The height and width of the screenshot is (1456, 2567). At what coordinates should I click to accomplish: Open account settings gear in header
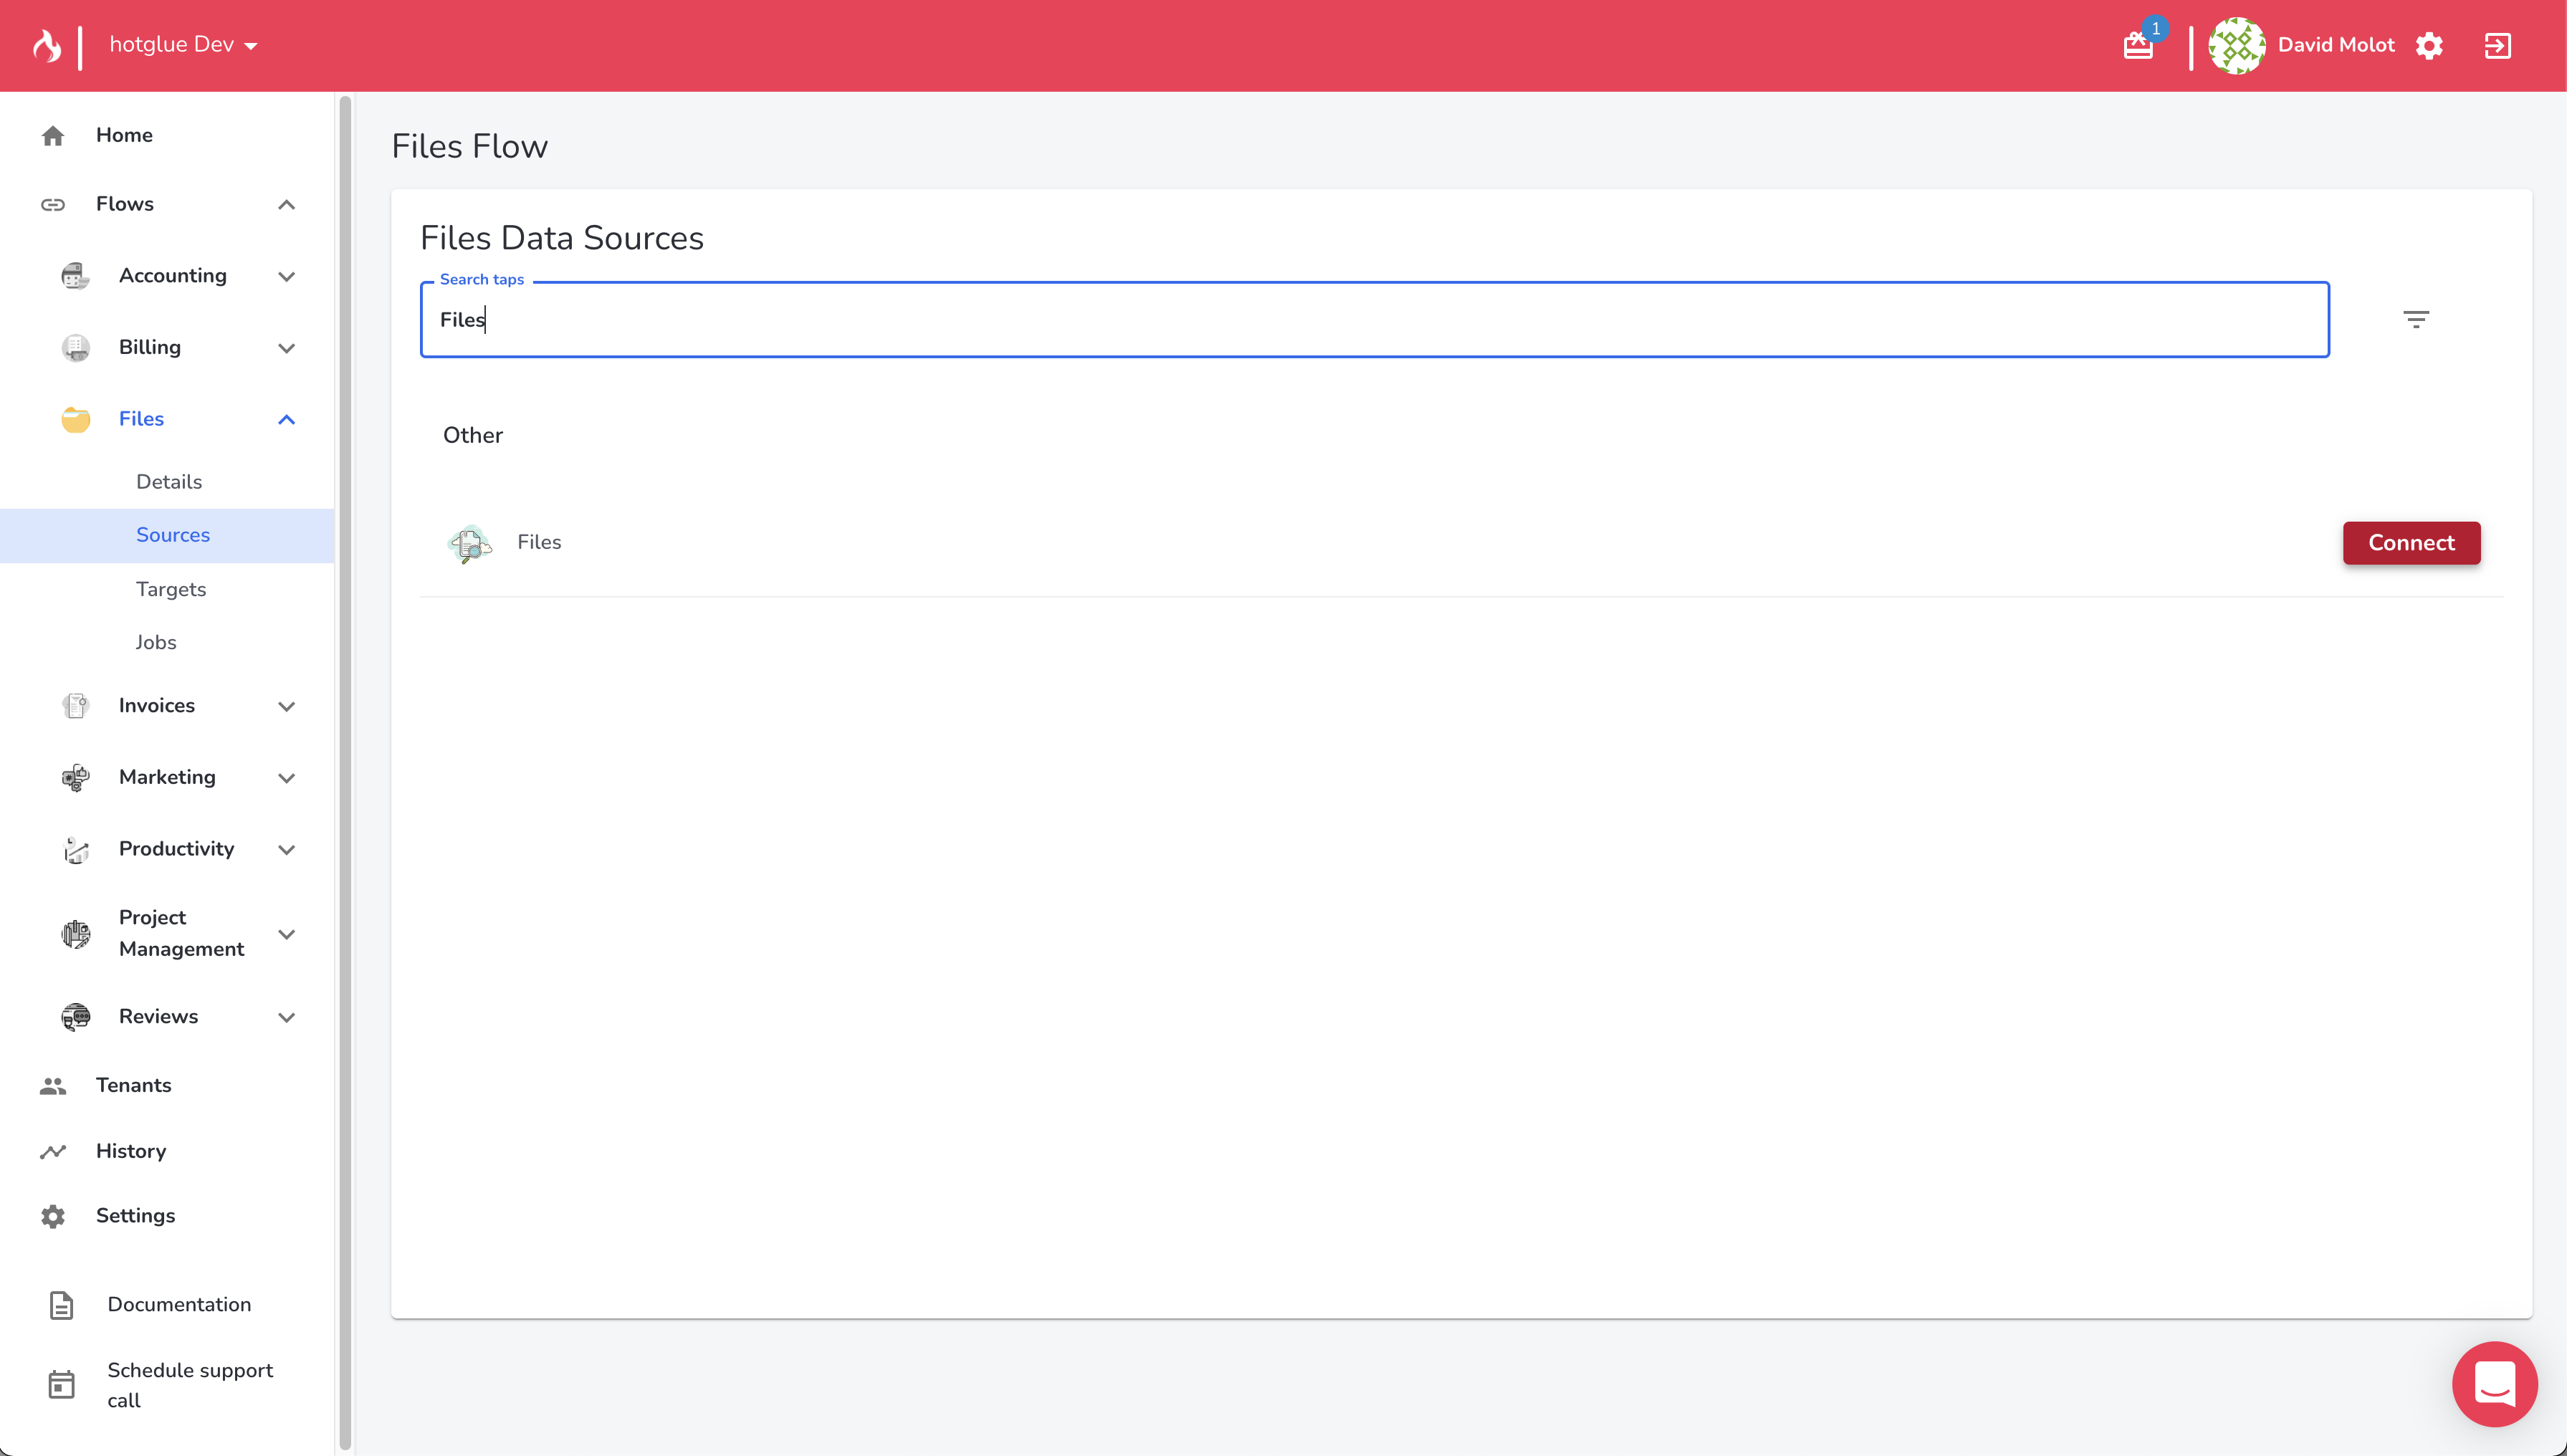pos(2429,45)
